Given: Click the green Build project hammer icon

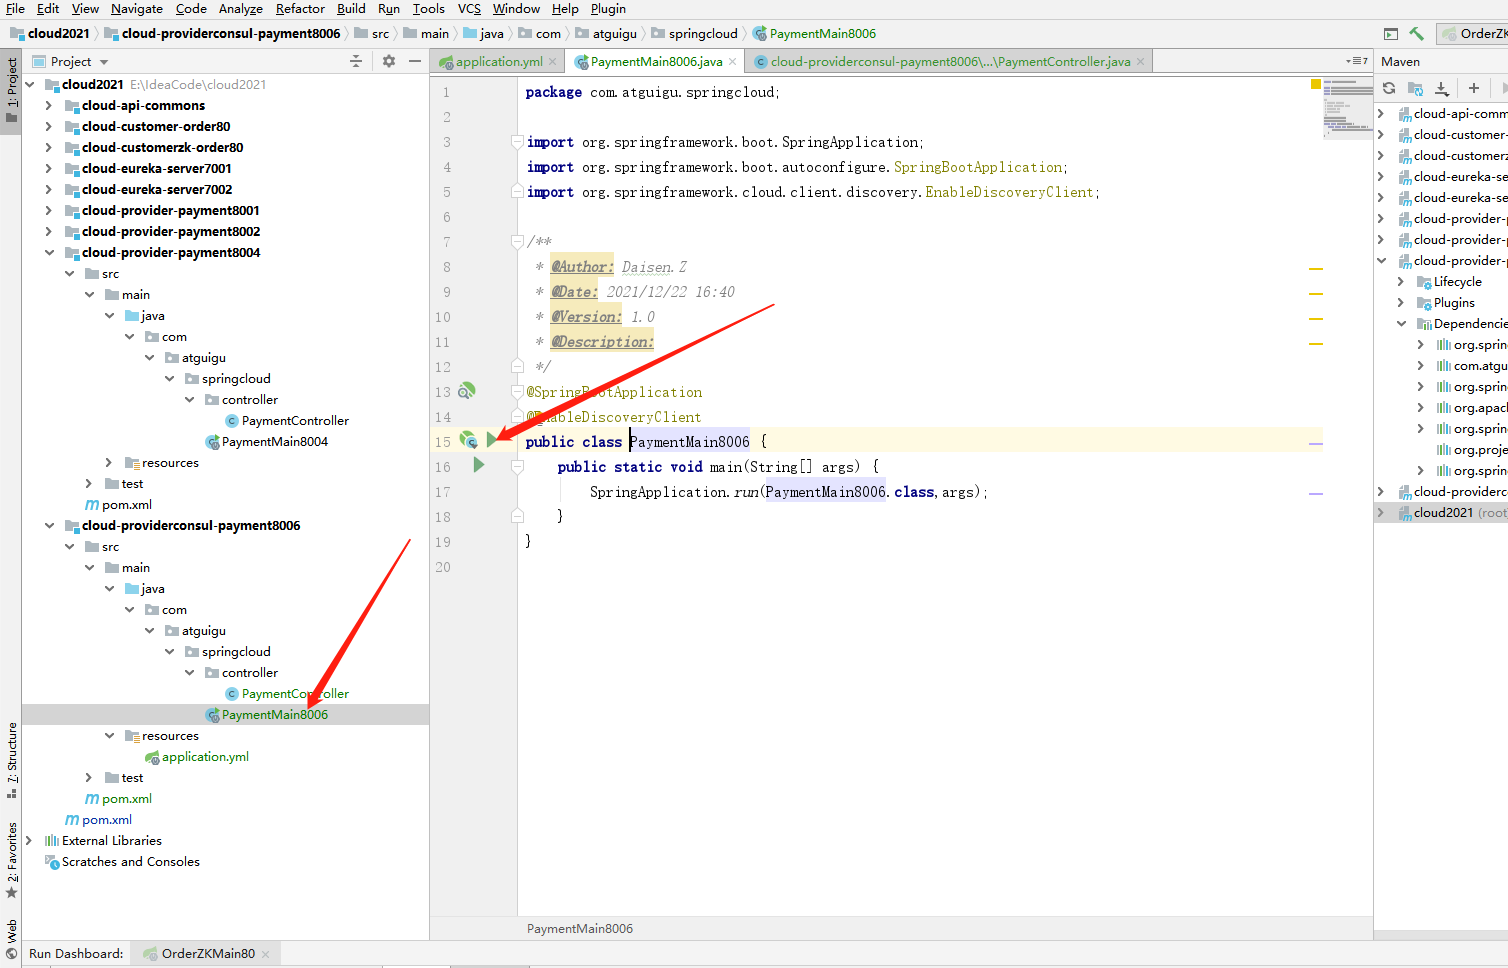Looking at the screenshot, I should coord(1416,33).
